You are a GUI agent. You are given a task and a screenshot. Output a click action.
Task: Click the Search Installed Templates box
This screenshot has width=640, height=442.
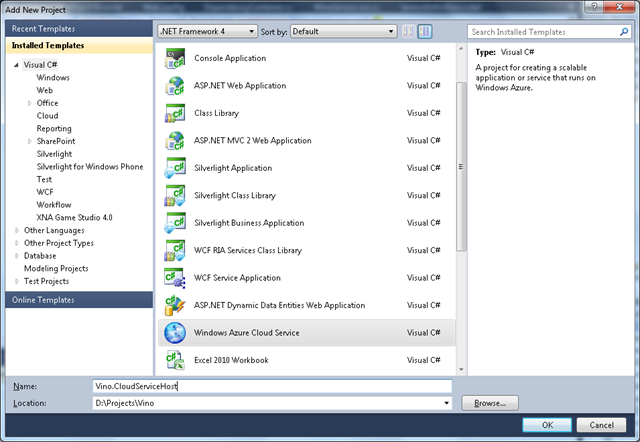pyautogui.click(x=549, y=32)
